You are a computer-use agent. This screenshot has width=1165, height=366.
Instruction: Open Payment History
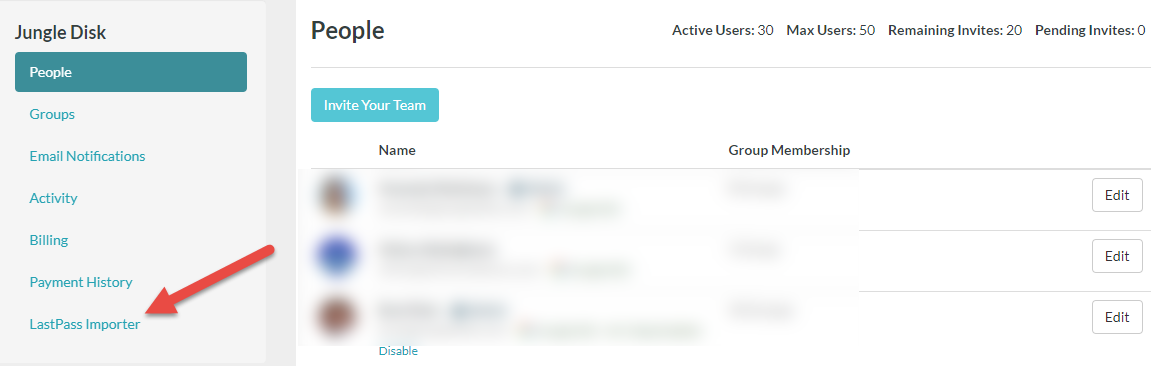81,282
